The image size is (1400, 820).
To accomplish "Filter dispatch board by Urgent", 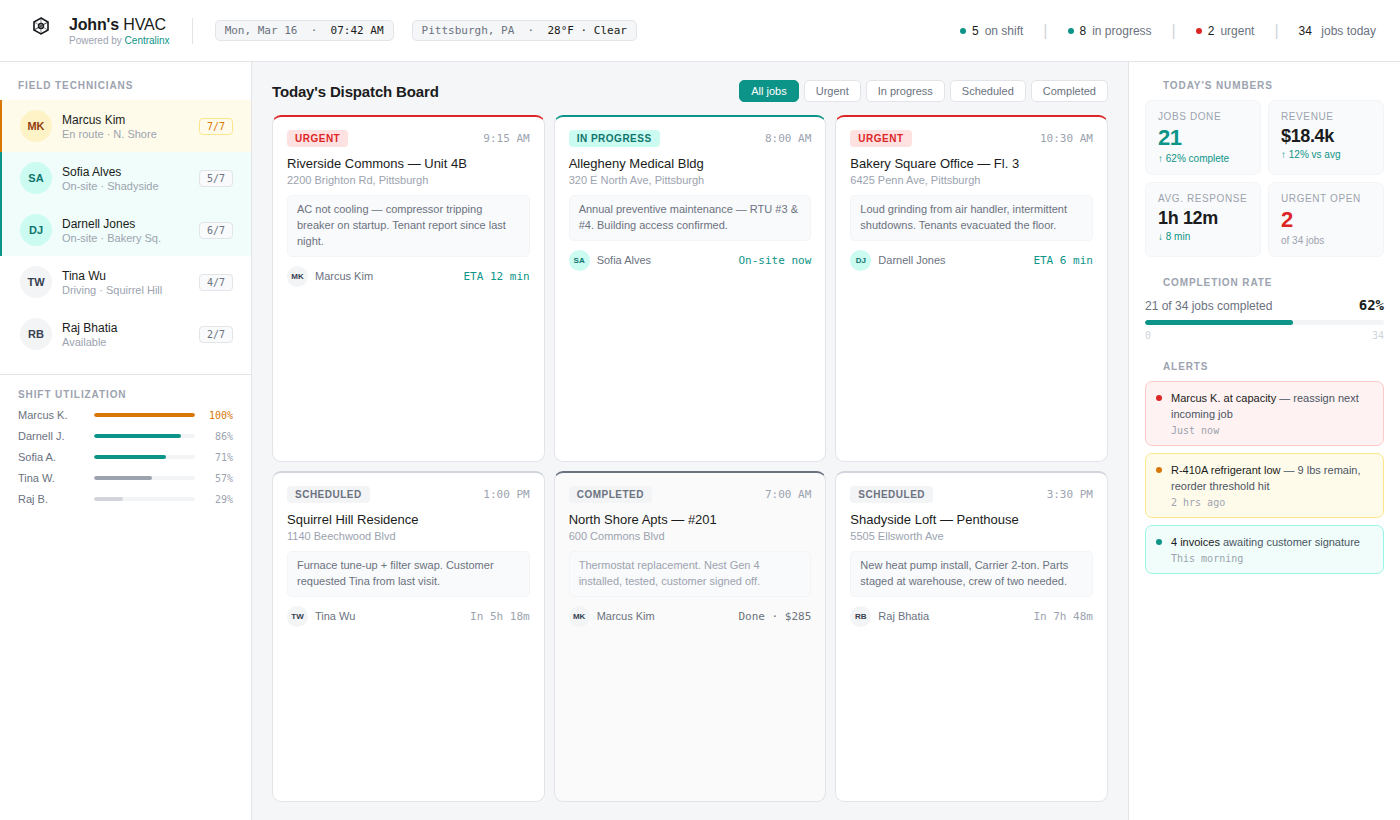I will click(832, 91).
